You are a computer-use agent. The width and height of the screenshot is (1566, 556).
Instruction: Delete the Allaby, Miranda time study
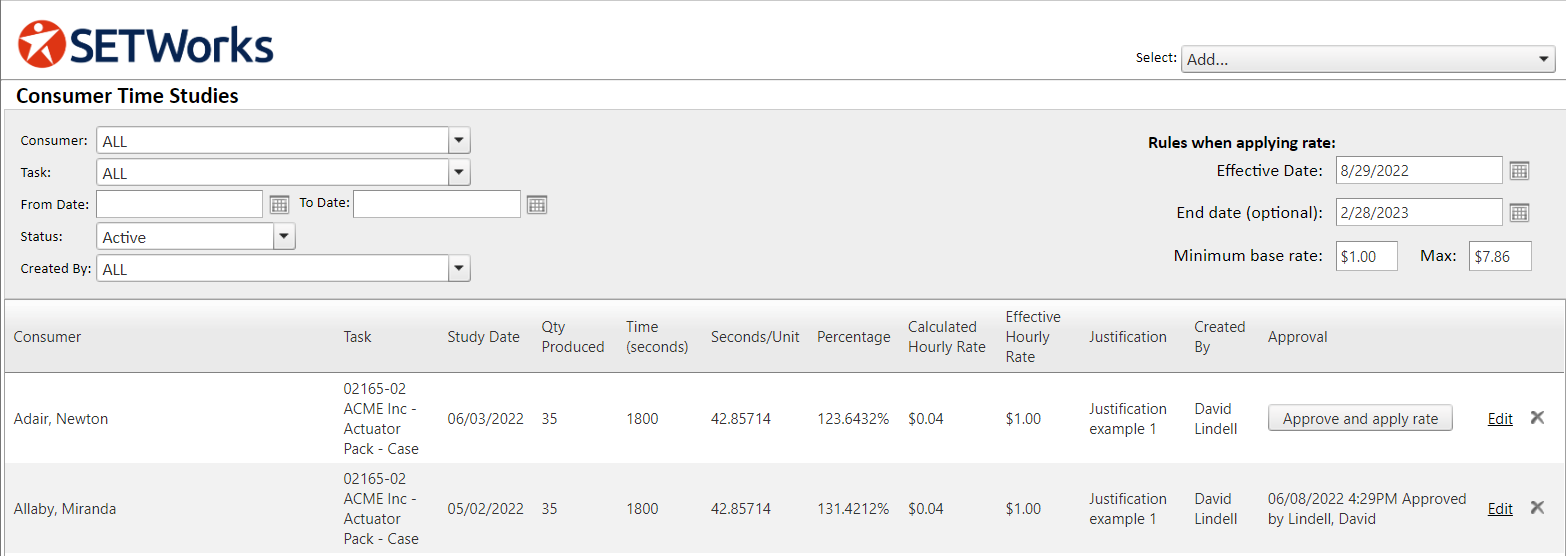(x=1537, y=508)
